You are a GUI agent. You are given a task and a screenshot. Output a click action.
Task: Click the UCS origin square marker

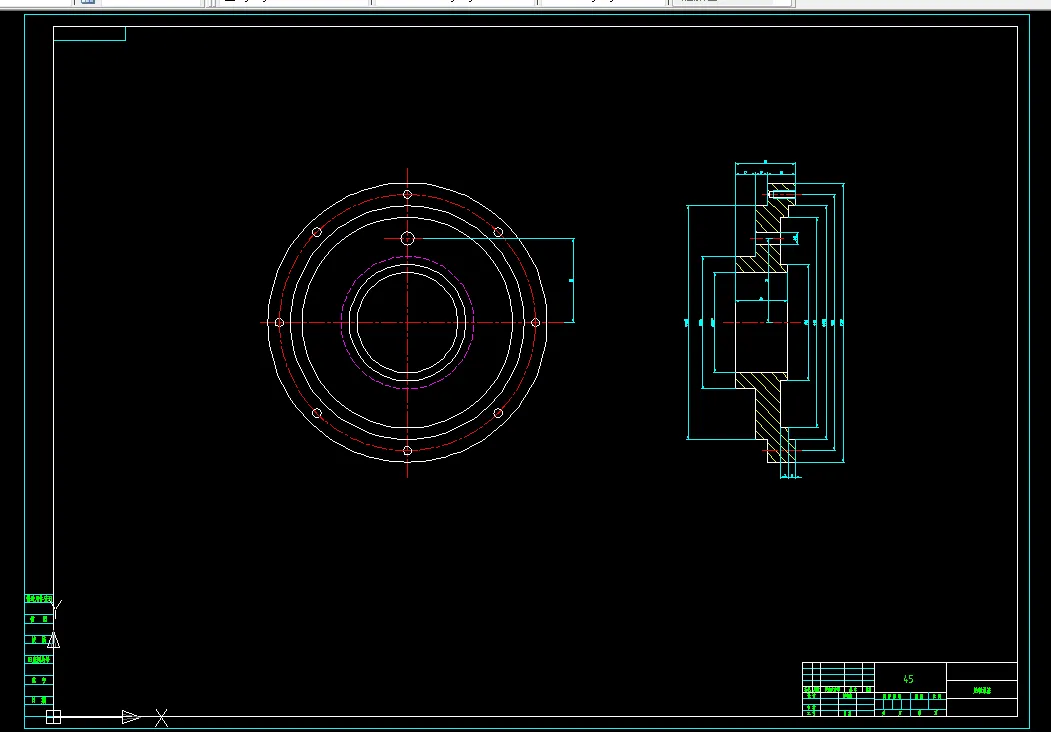54,717
